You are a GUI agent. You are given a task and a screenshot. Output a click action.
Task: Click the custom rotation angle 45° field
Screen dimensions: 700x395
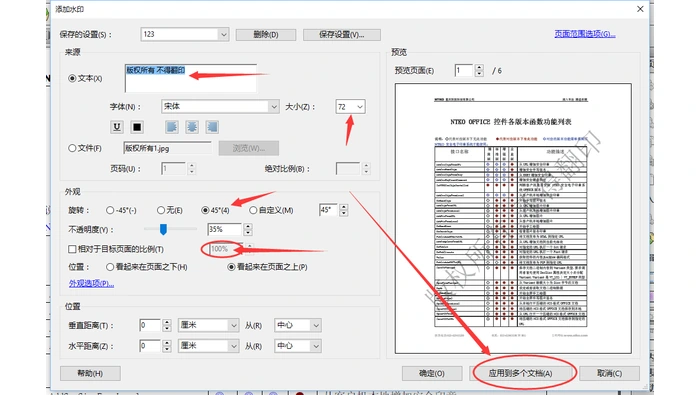[x=328, y=210]
